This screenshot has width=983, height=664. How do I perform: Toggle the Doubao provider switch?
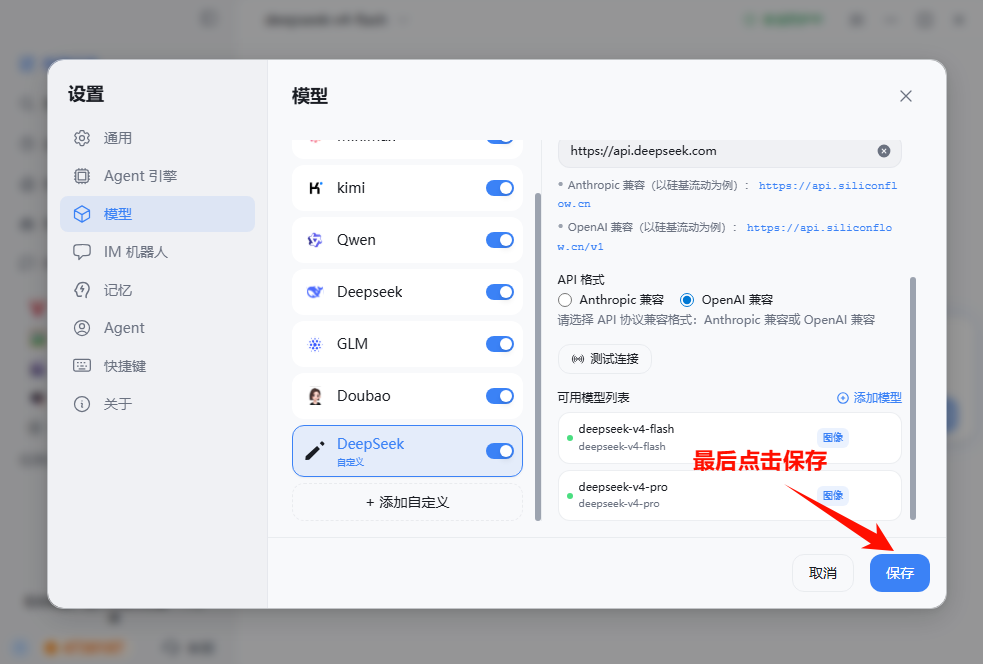[500, 396]
